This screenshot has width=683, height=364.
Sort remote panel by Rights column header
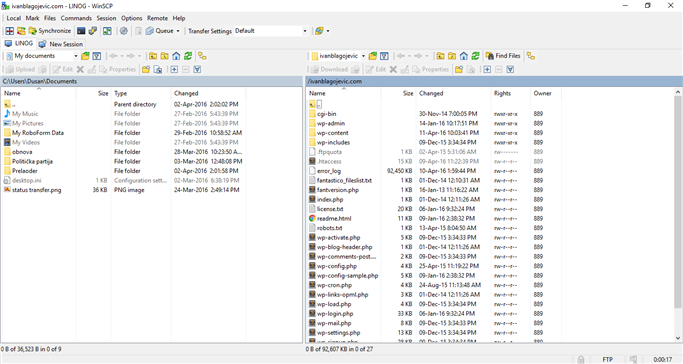(x=510, y=93)
